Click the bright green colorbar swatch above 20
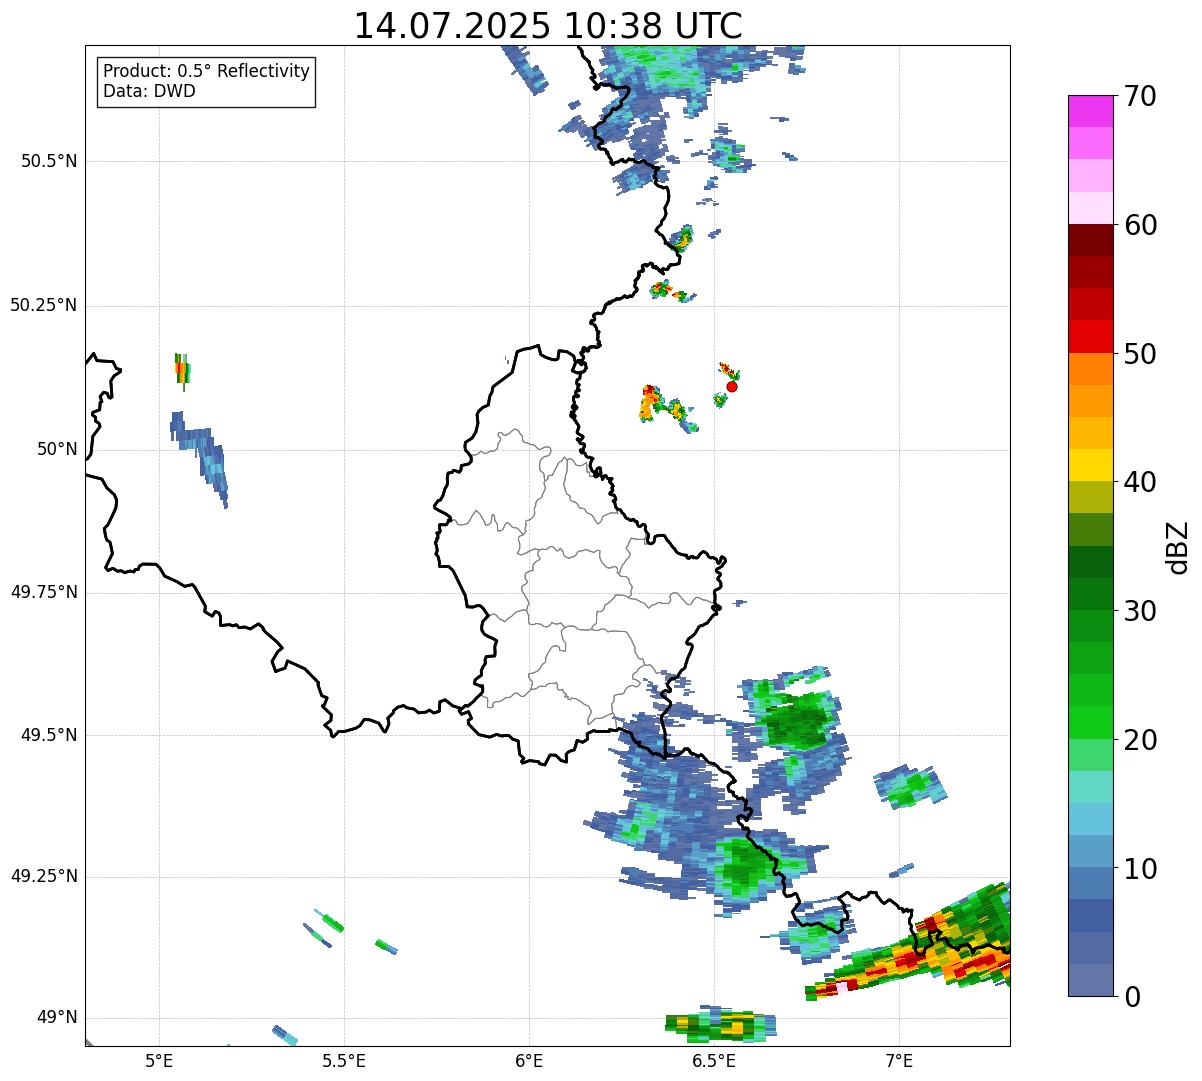The height and width of the screenshot is (1081, 1202). coord(1090,723)
